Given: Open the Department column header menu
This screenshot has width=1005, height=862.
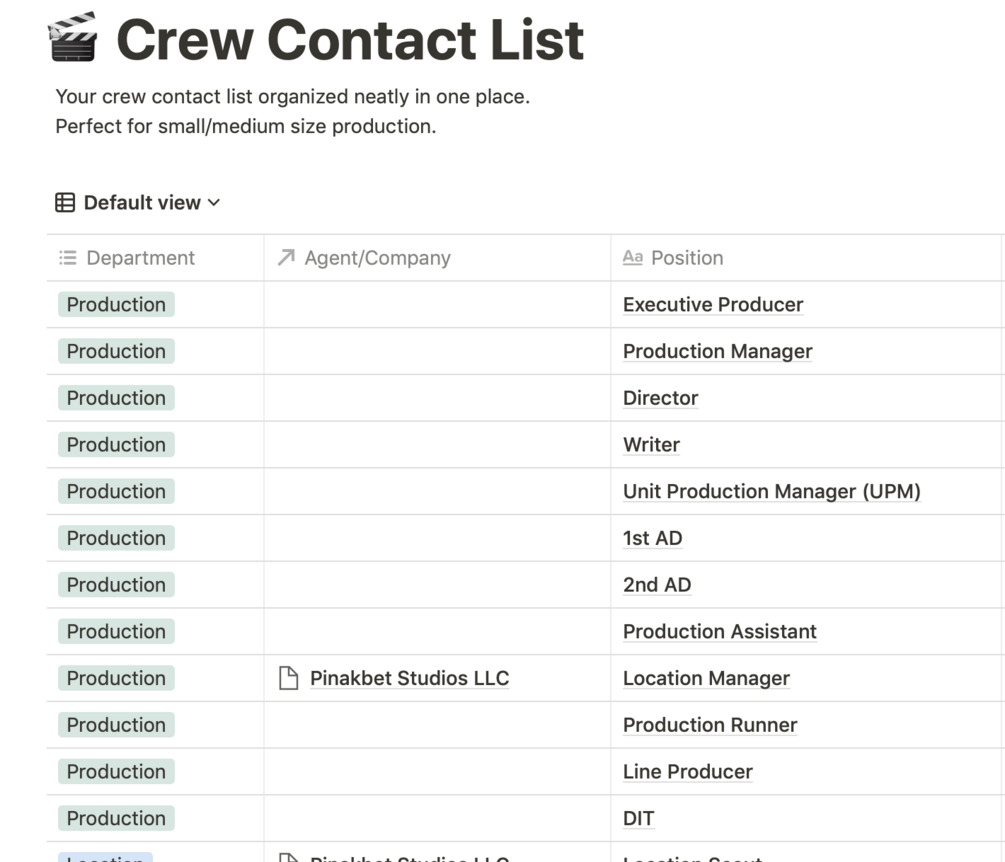Looking at the screenshot, I should pos(140,258).
